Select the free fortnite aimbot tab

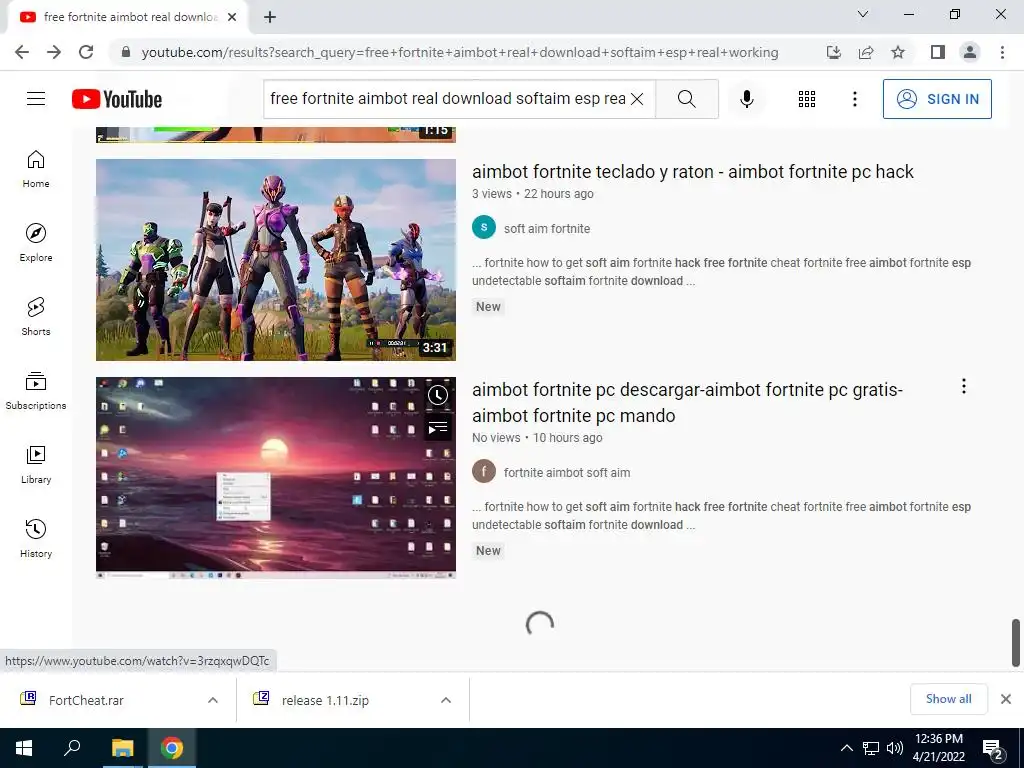[x=127, y=17]
